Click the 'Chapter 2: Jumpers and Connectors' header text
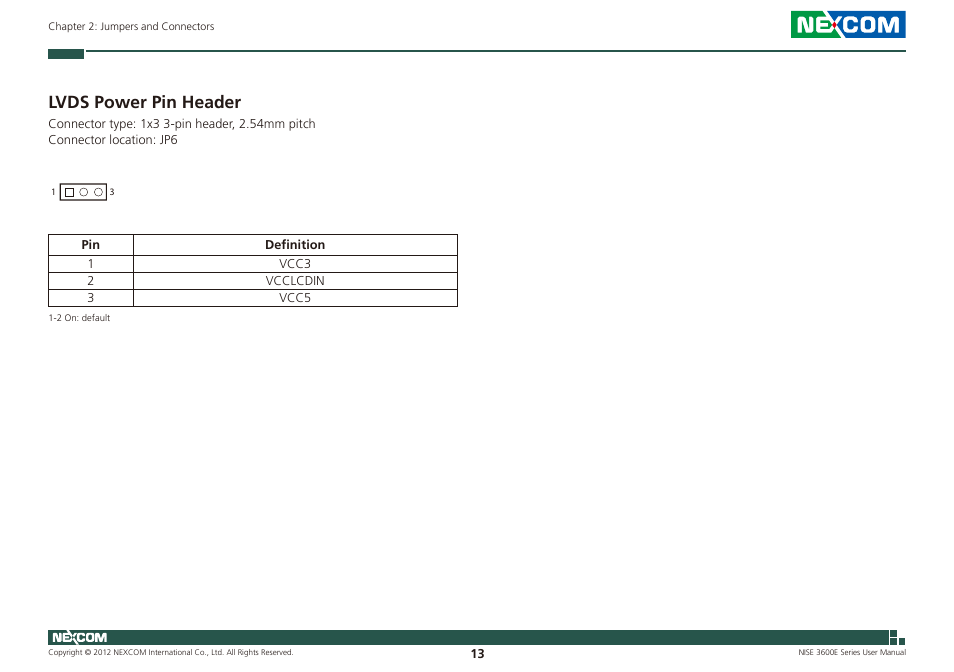The height and width of the screenshot is (672, 954). coord(131,26)
